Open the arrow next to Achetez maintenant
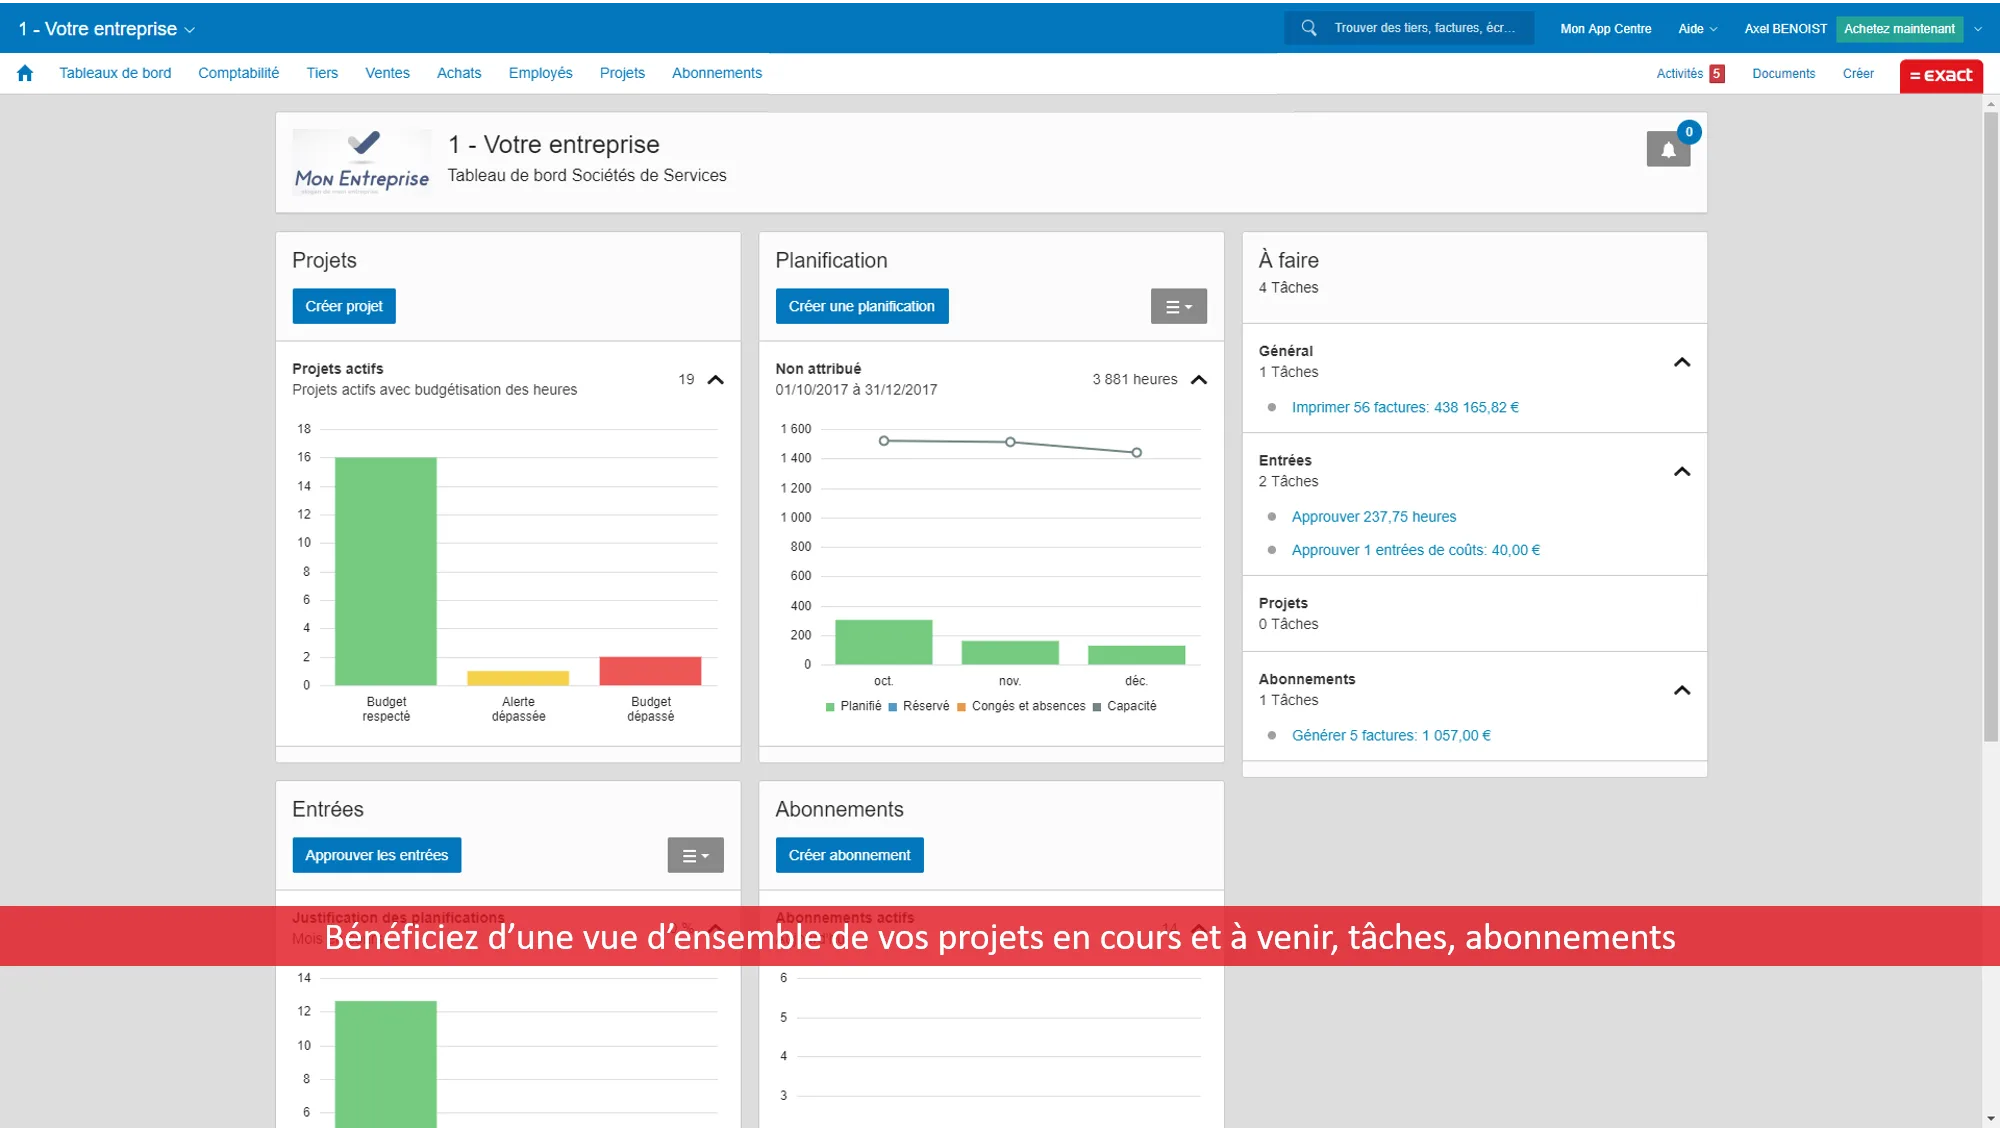 point(1977,29)
